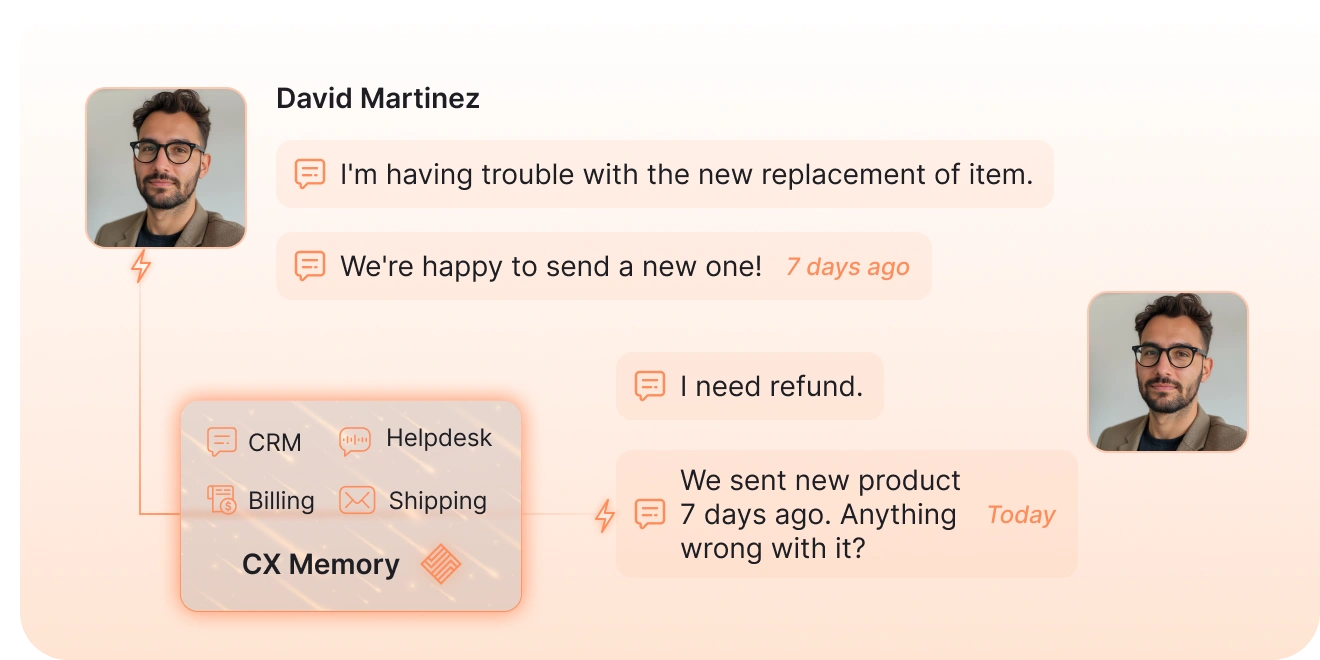Open the profile photo on the right

pyautogui.click(x=1167, y=371)
